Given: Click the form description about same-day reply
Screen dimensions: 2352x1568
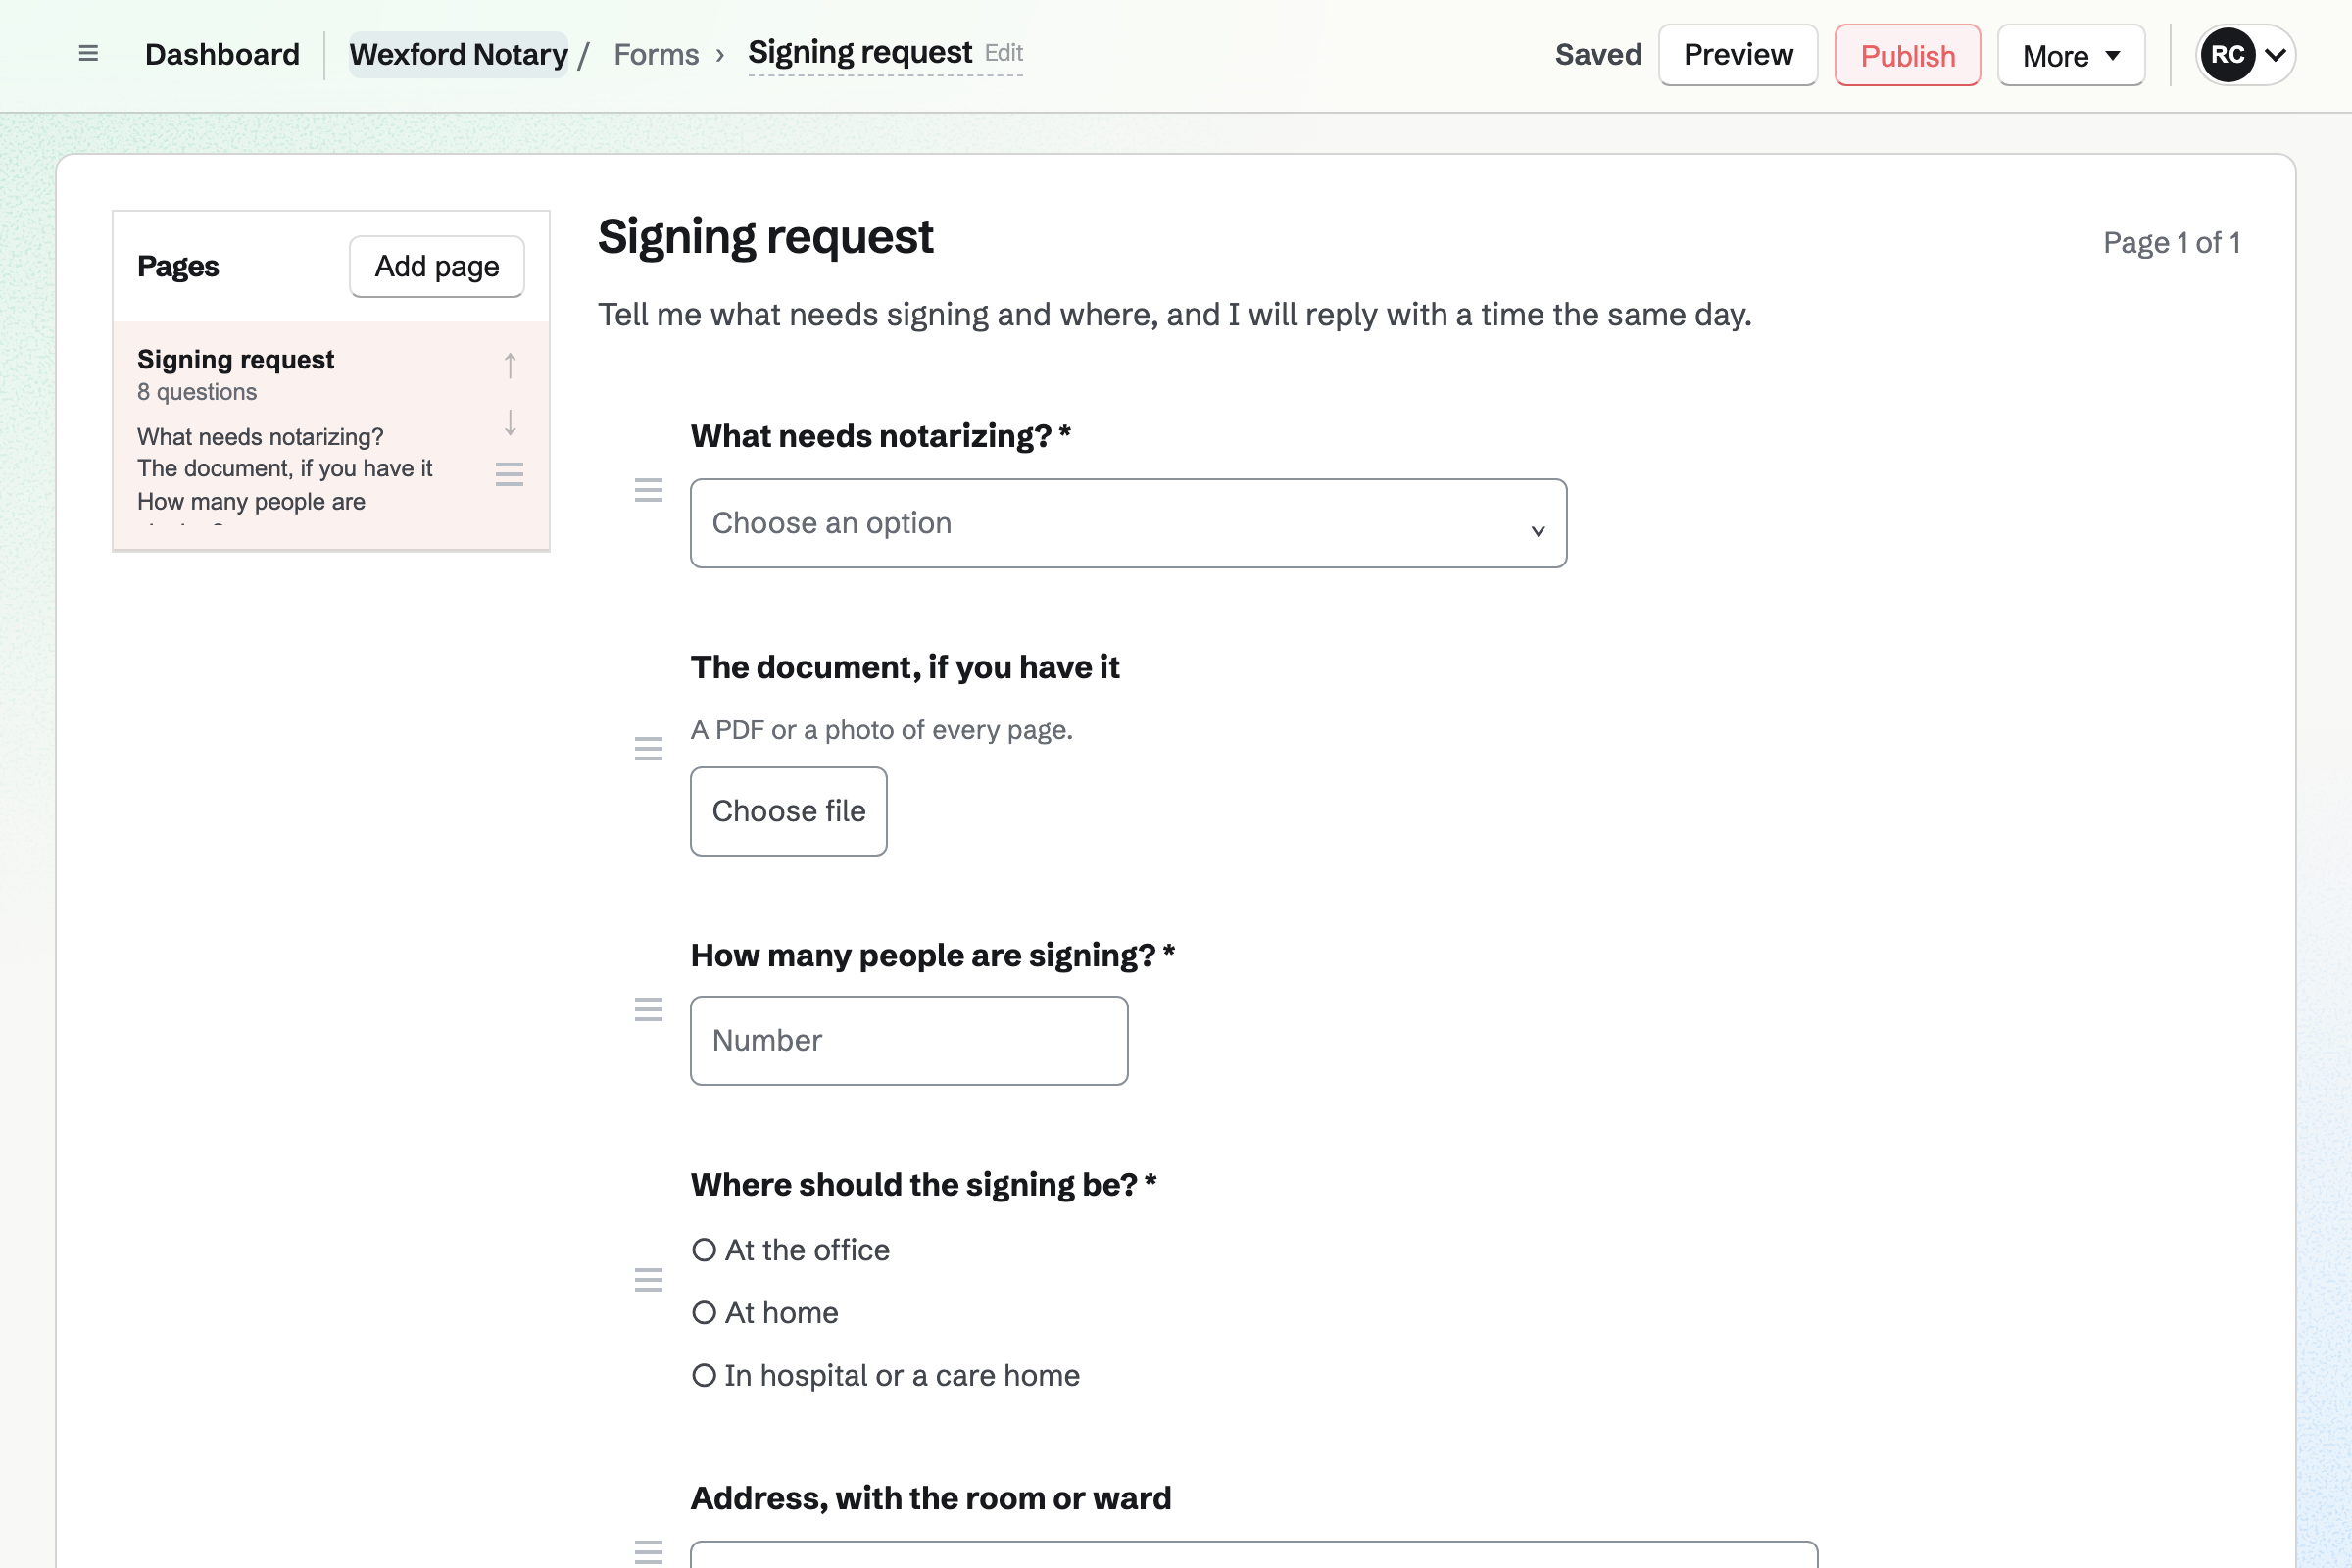Looking at the screenshot, I should pos(1175,315).
